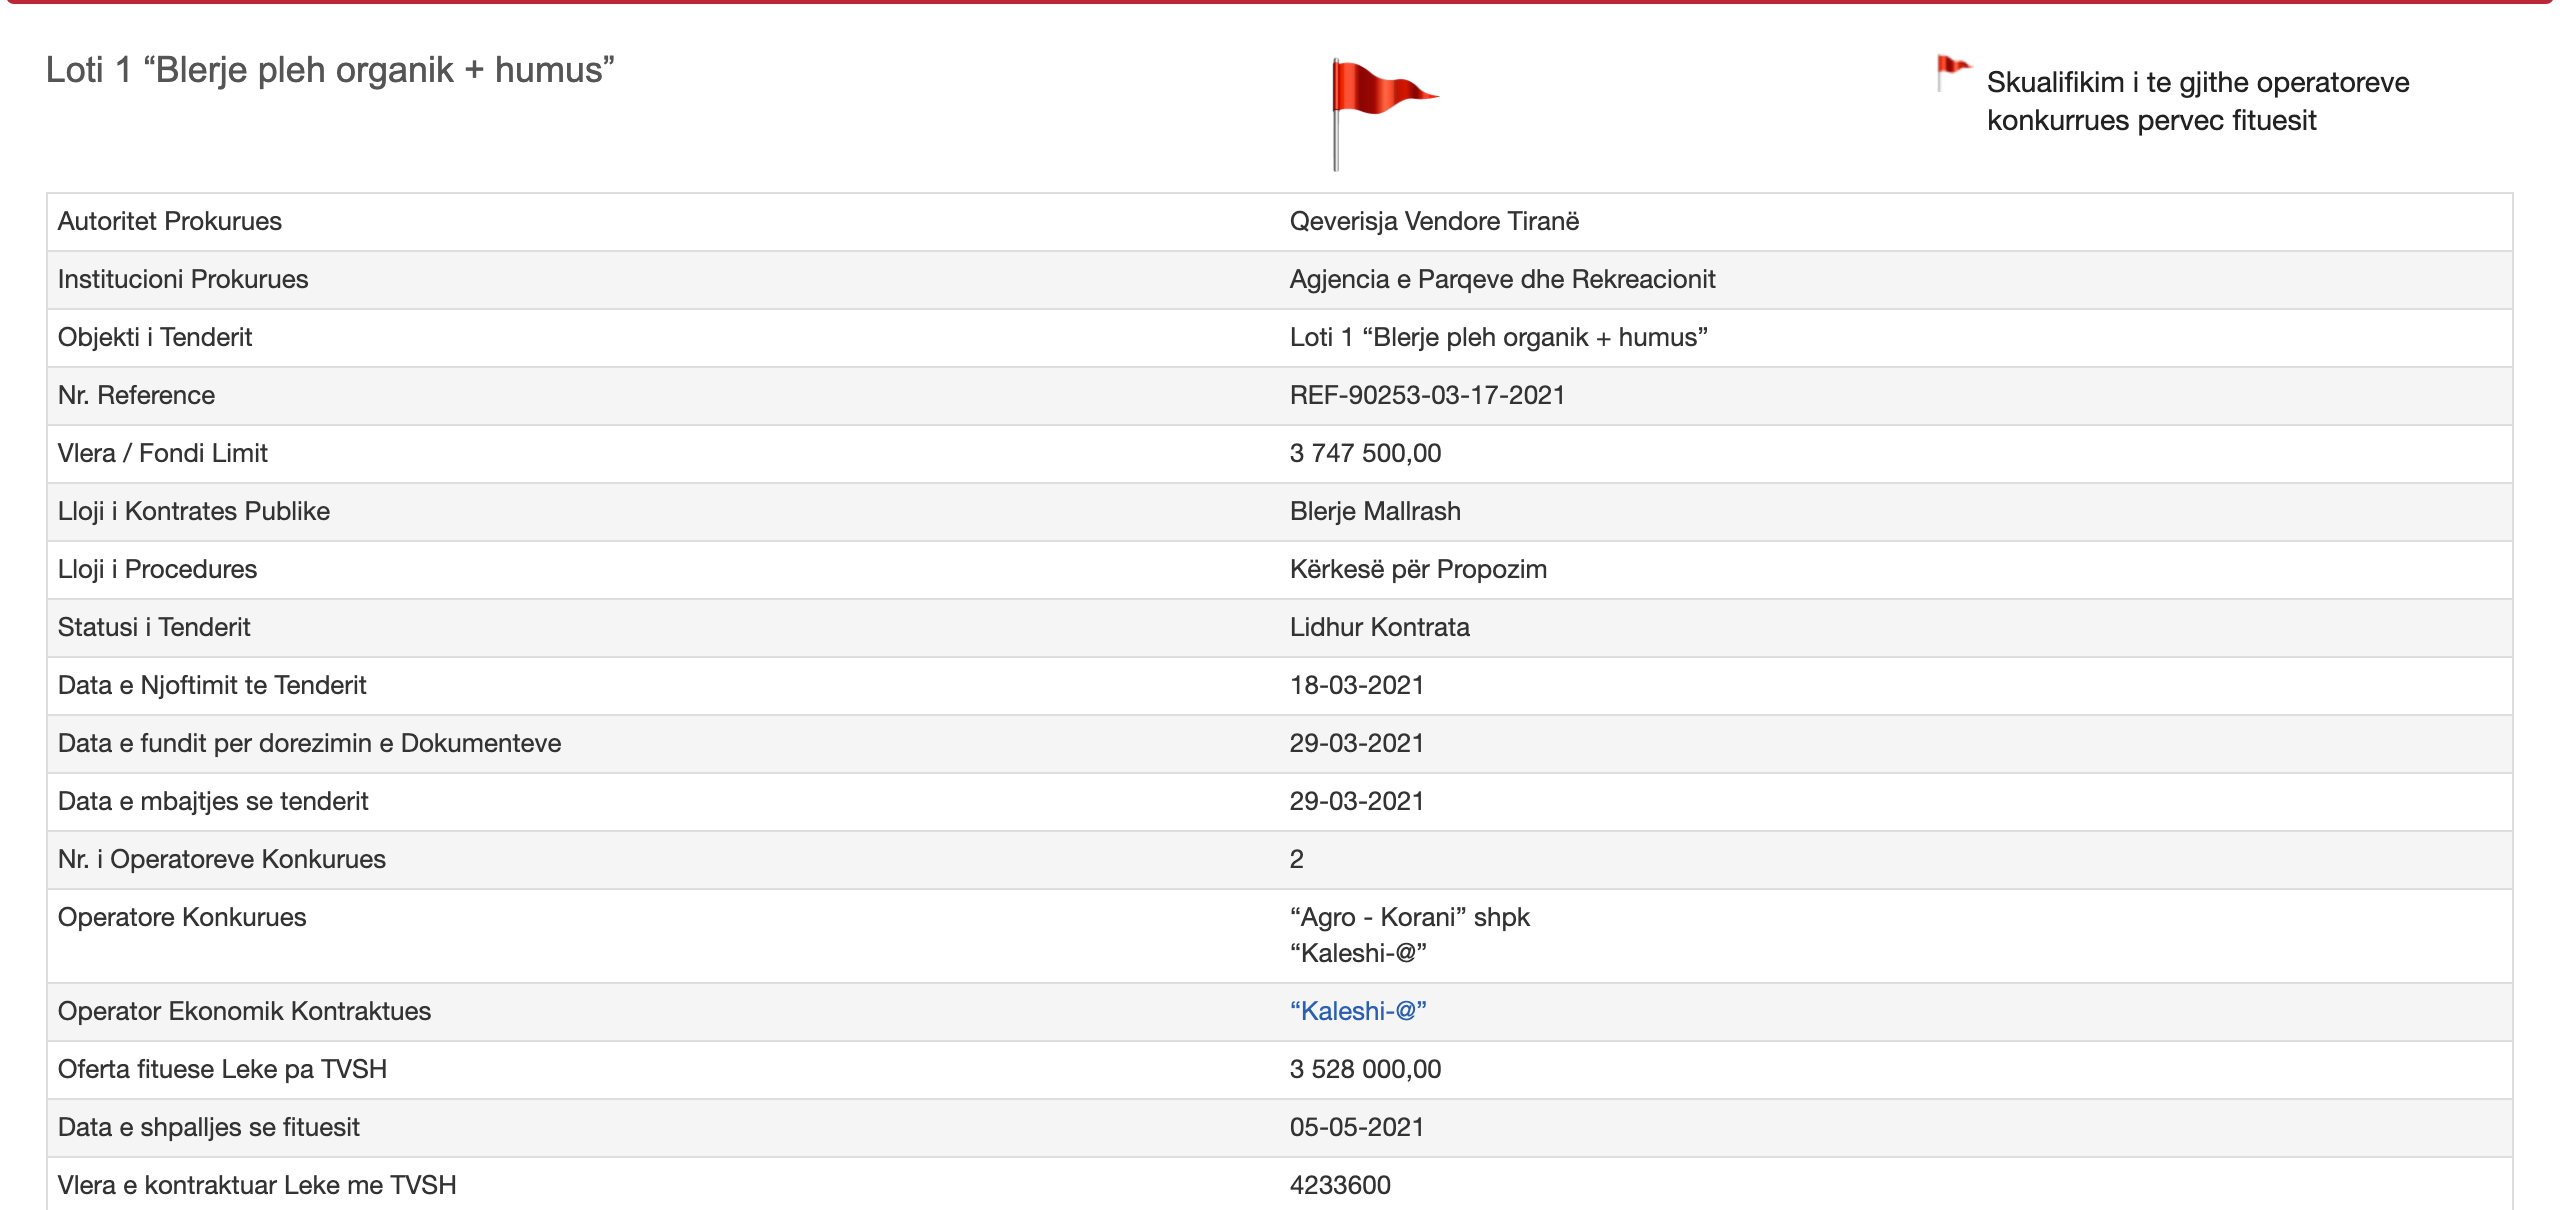Click Kërkesë për Propozim procedure value

(x=1417, y=569)
